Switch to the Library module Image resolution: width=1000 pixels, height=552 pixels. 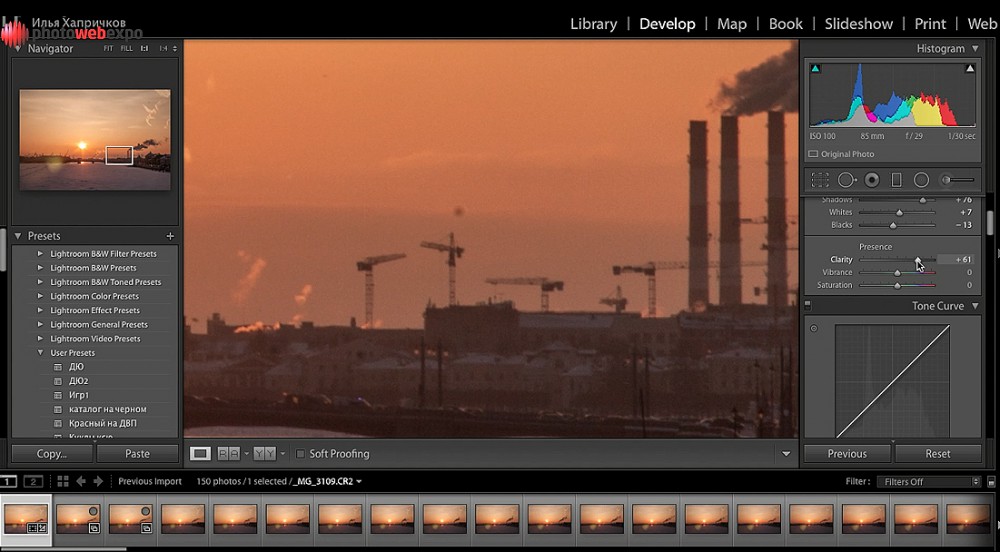click(x=593, y=23)
